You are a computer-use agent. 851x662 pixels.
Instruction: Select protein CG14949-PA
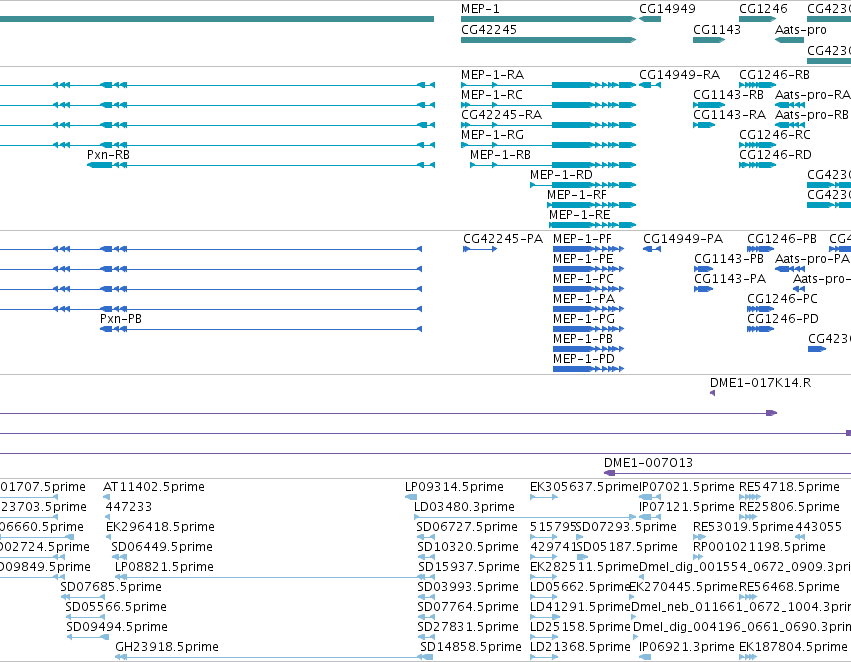683,239
